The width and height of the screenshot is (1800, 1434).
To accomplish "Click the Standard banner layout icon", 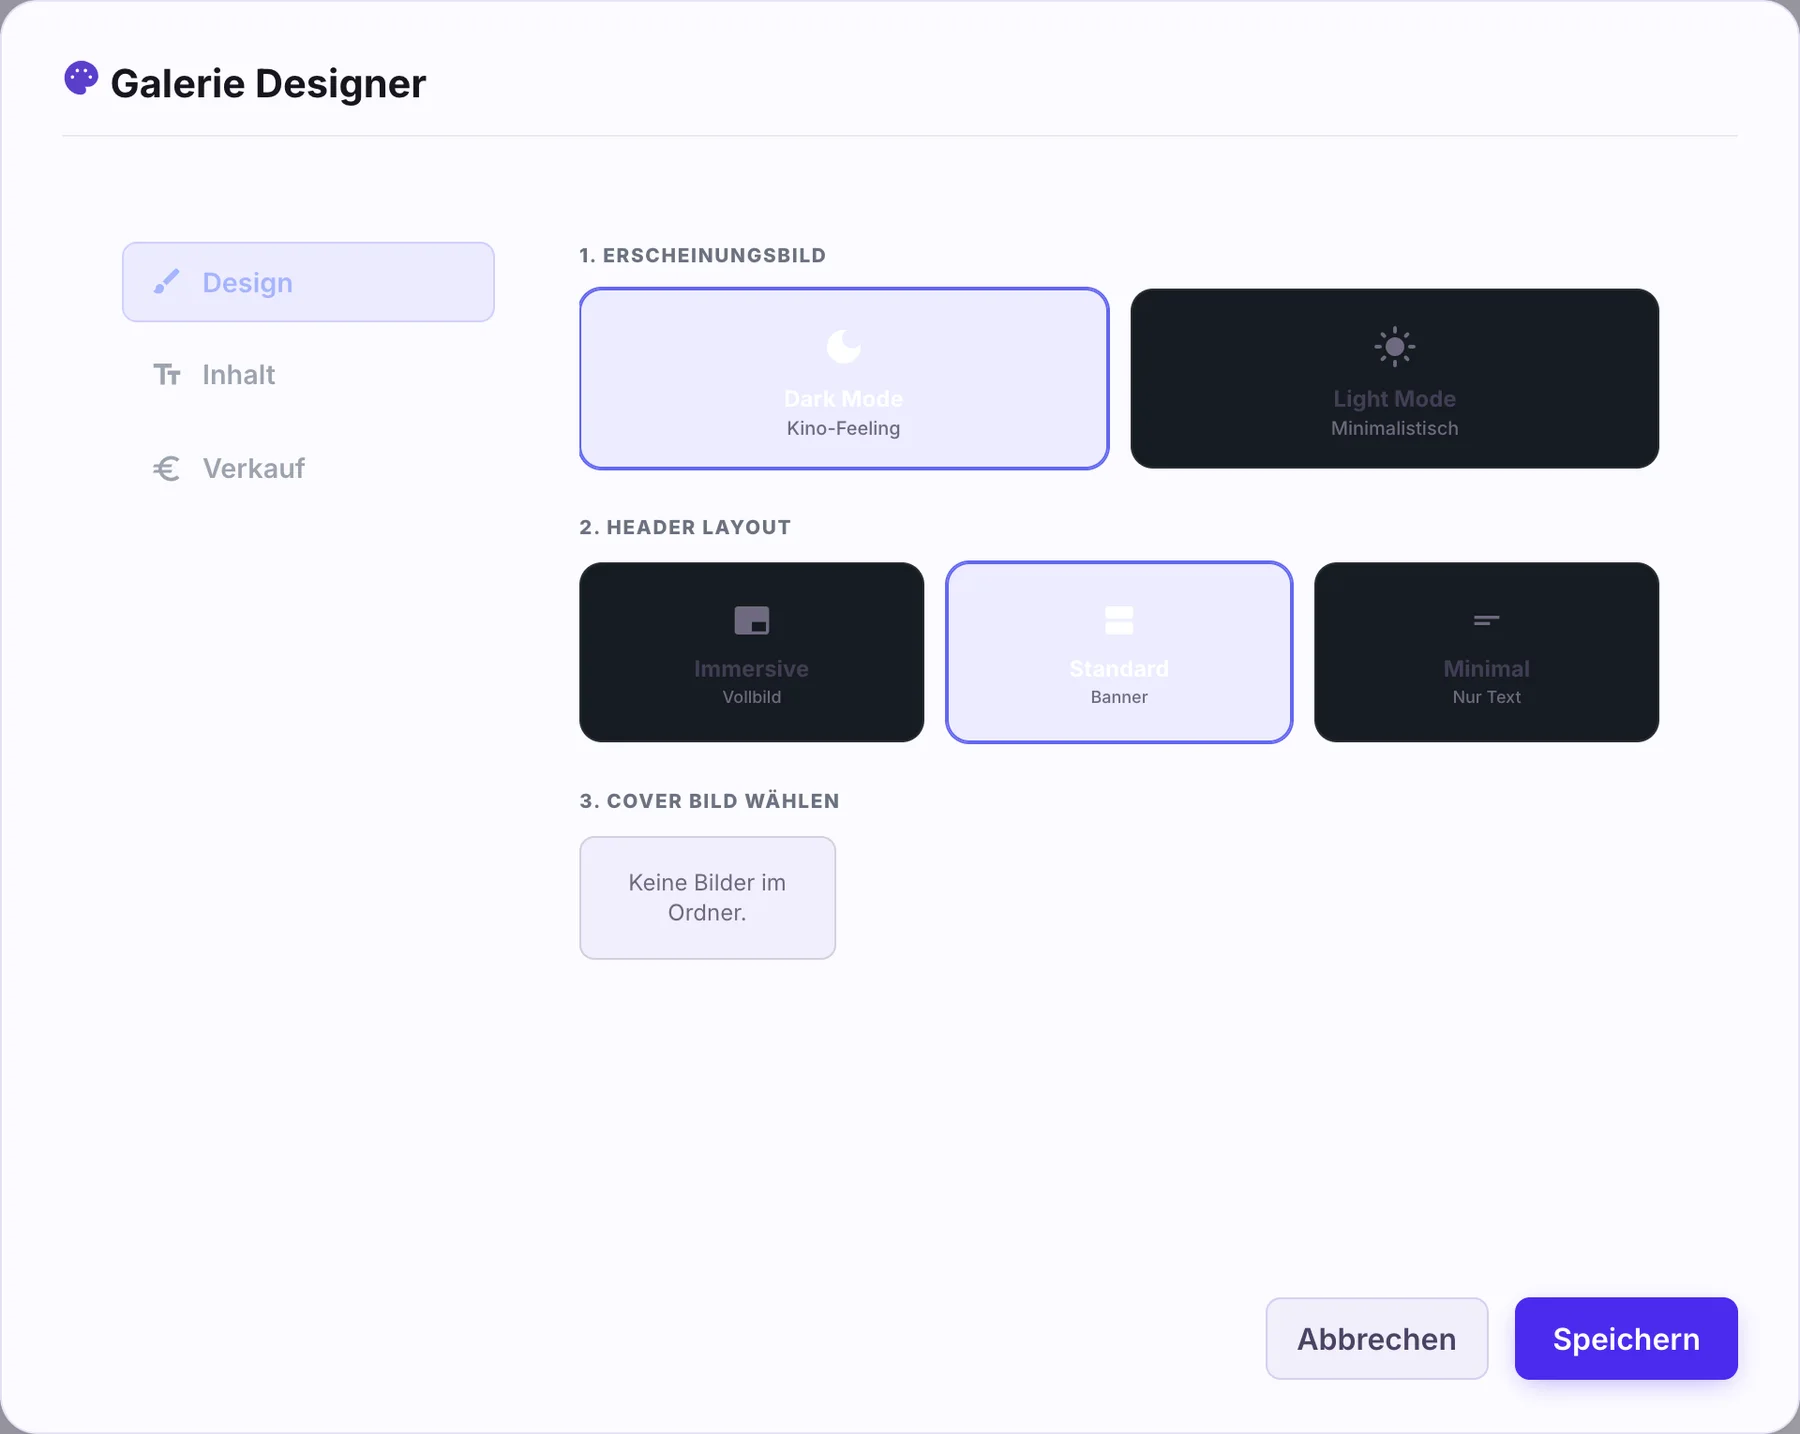I will click(x=1119, y=620).
